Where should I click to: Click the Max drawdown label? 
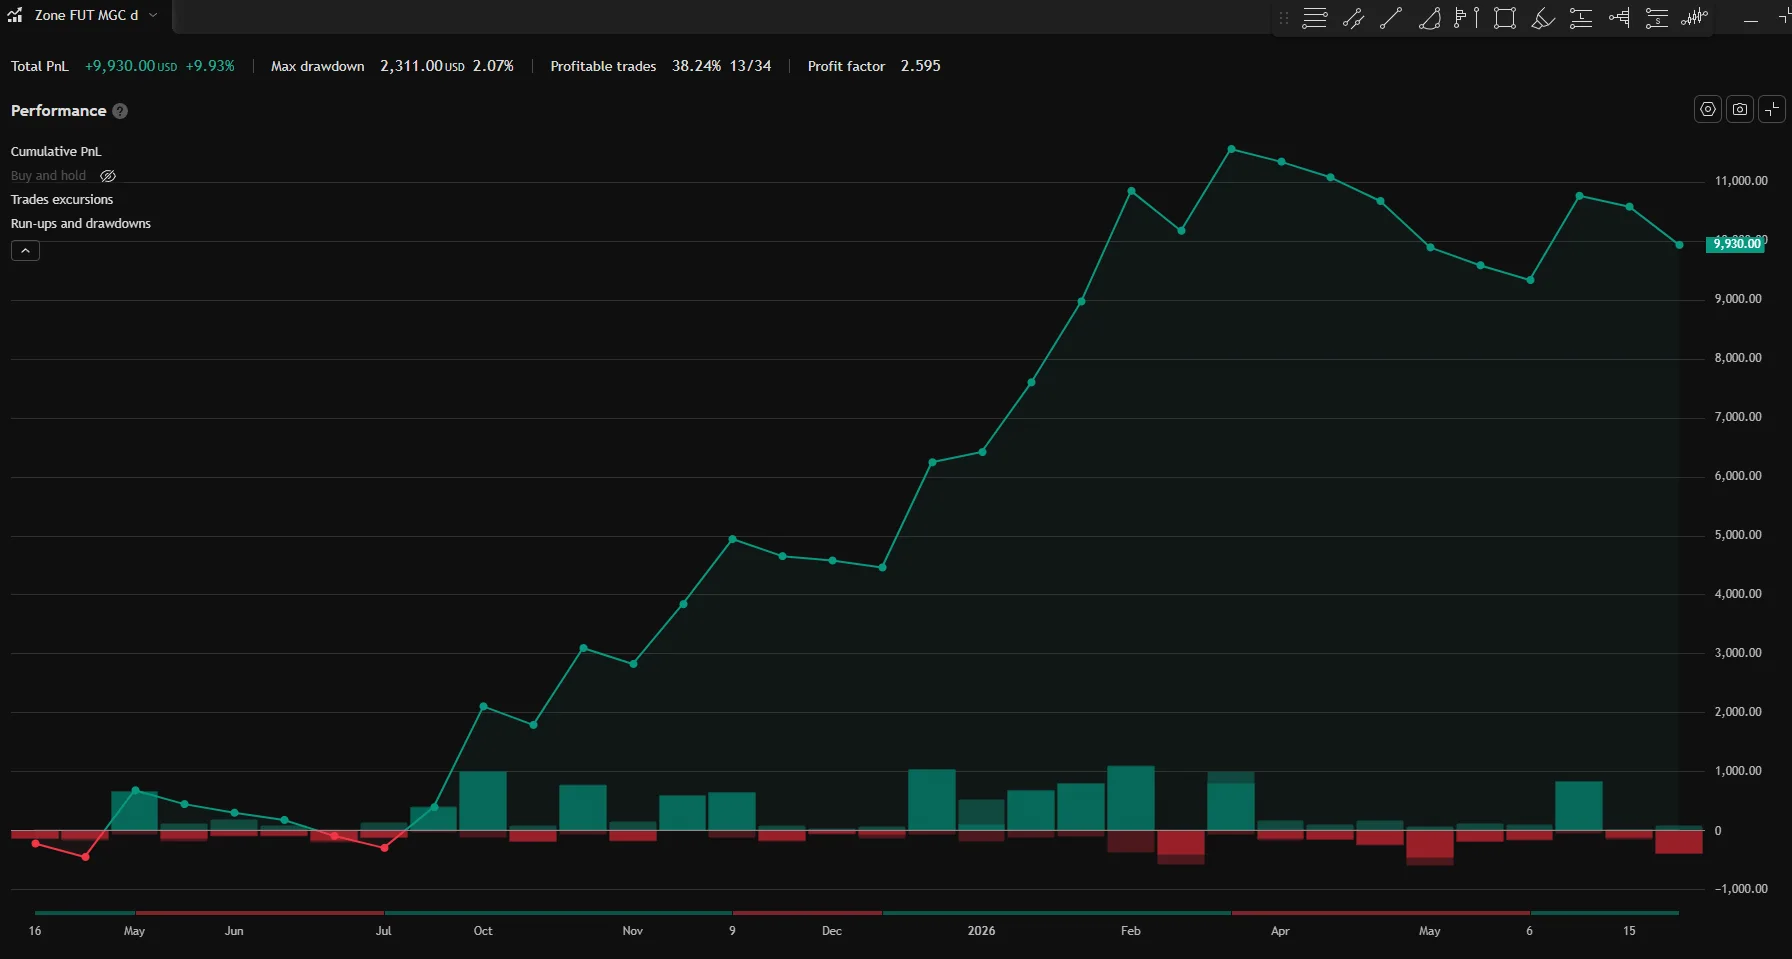(x=318, y=66)
